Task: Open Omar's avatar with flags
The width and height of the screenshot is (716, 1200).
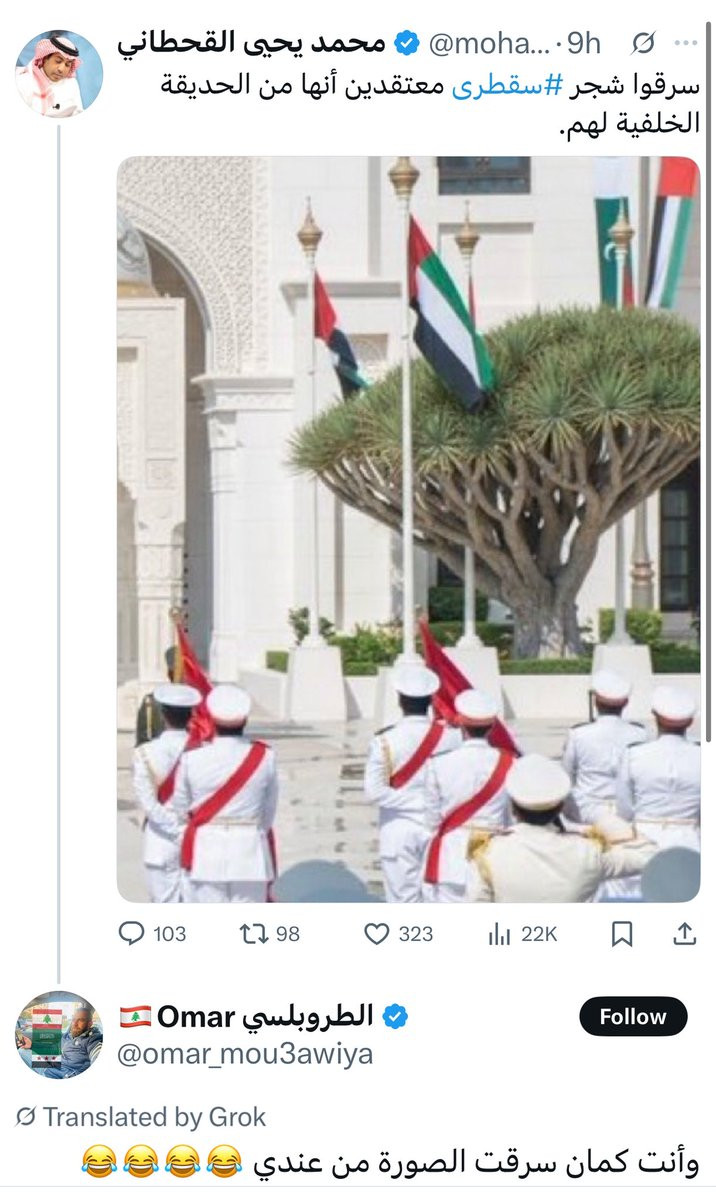Action: 59,1035
